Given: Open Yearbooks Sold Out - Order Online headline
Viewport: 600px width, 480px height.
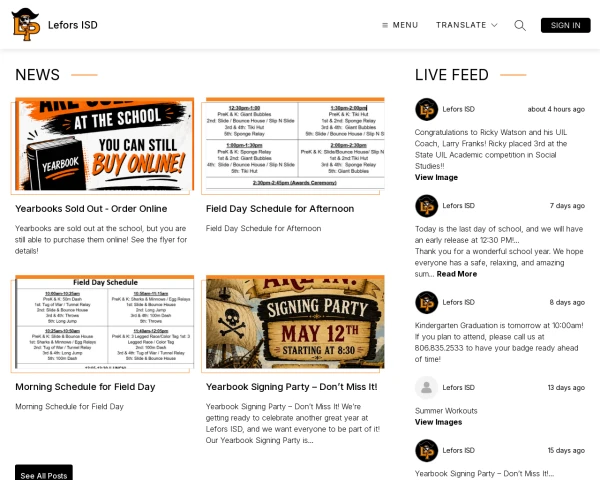Looking at the screenshot, I should click(91, 209).
